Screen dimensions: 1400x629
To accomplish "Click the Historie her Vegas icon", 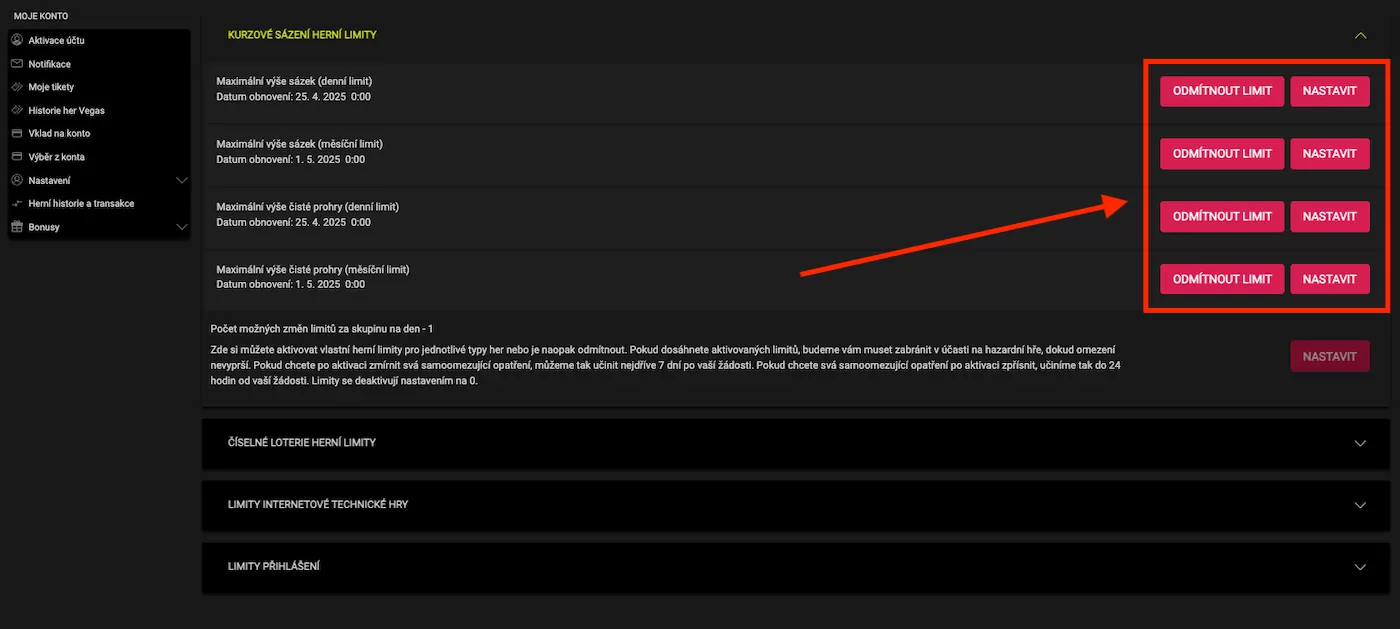I will point(17,110).
